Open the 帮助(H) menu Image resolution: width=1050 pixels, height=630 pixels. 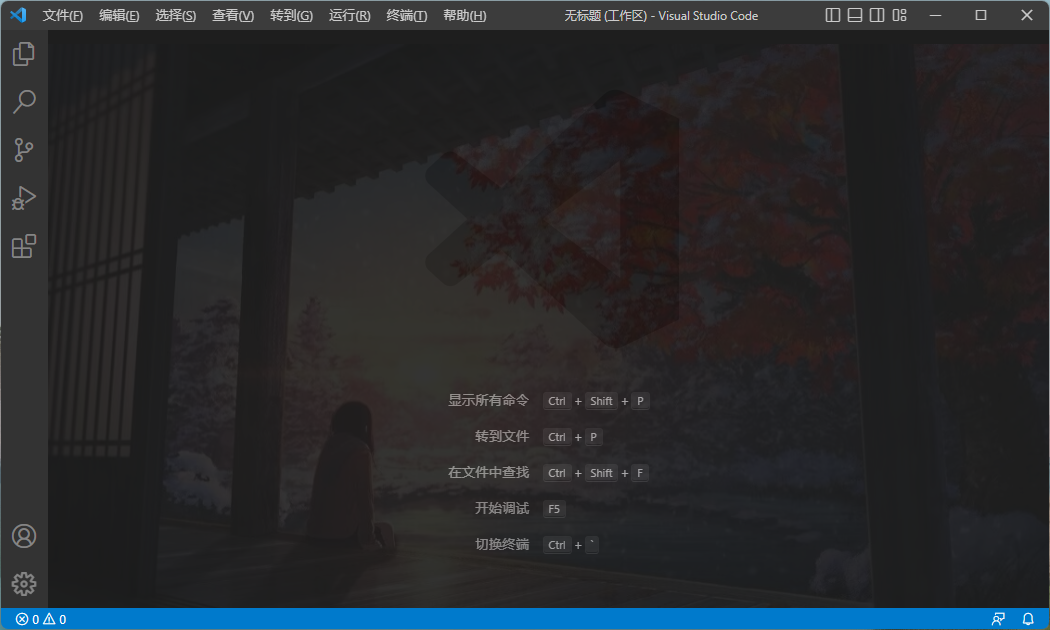[x=464, y=15]
